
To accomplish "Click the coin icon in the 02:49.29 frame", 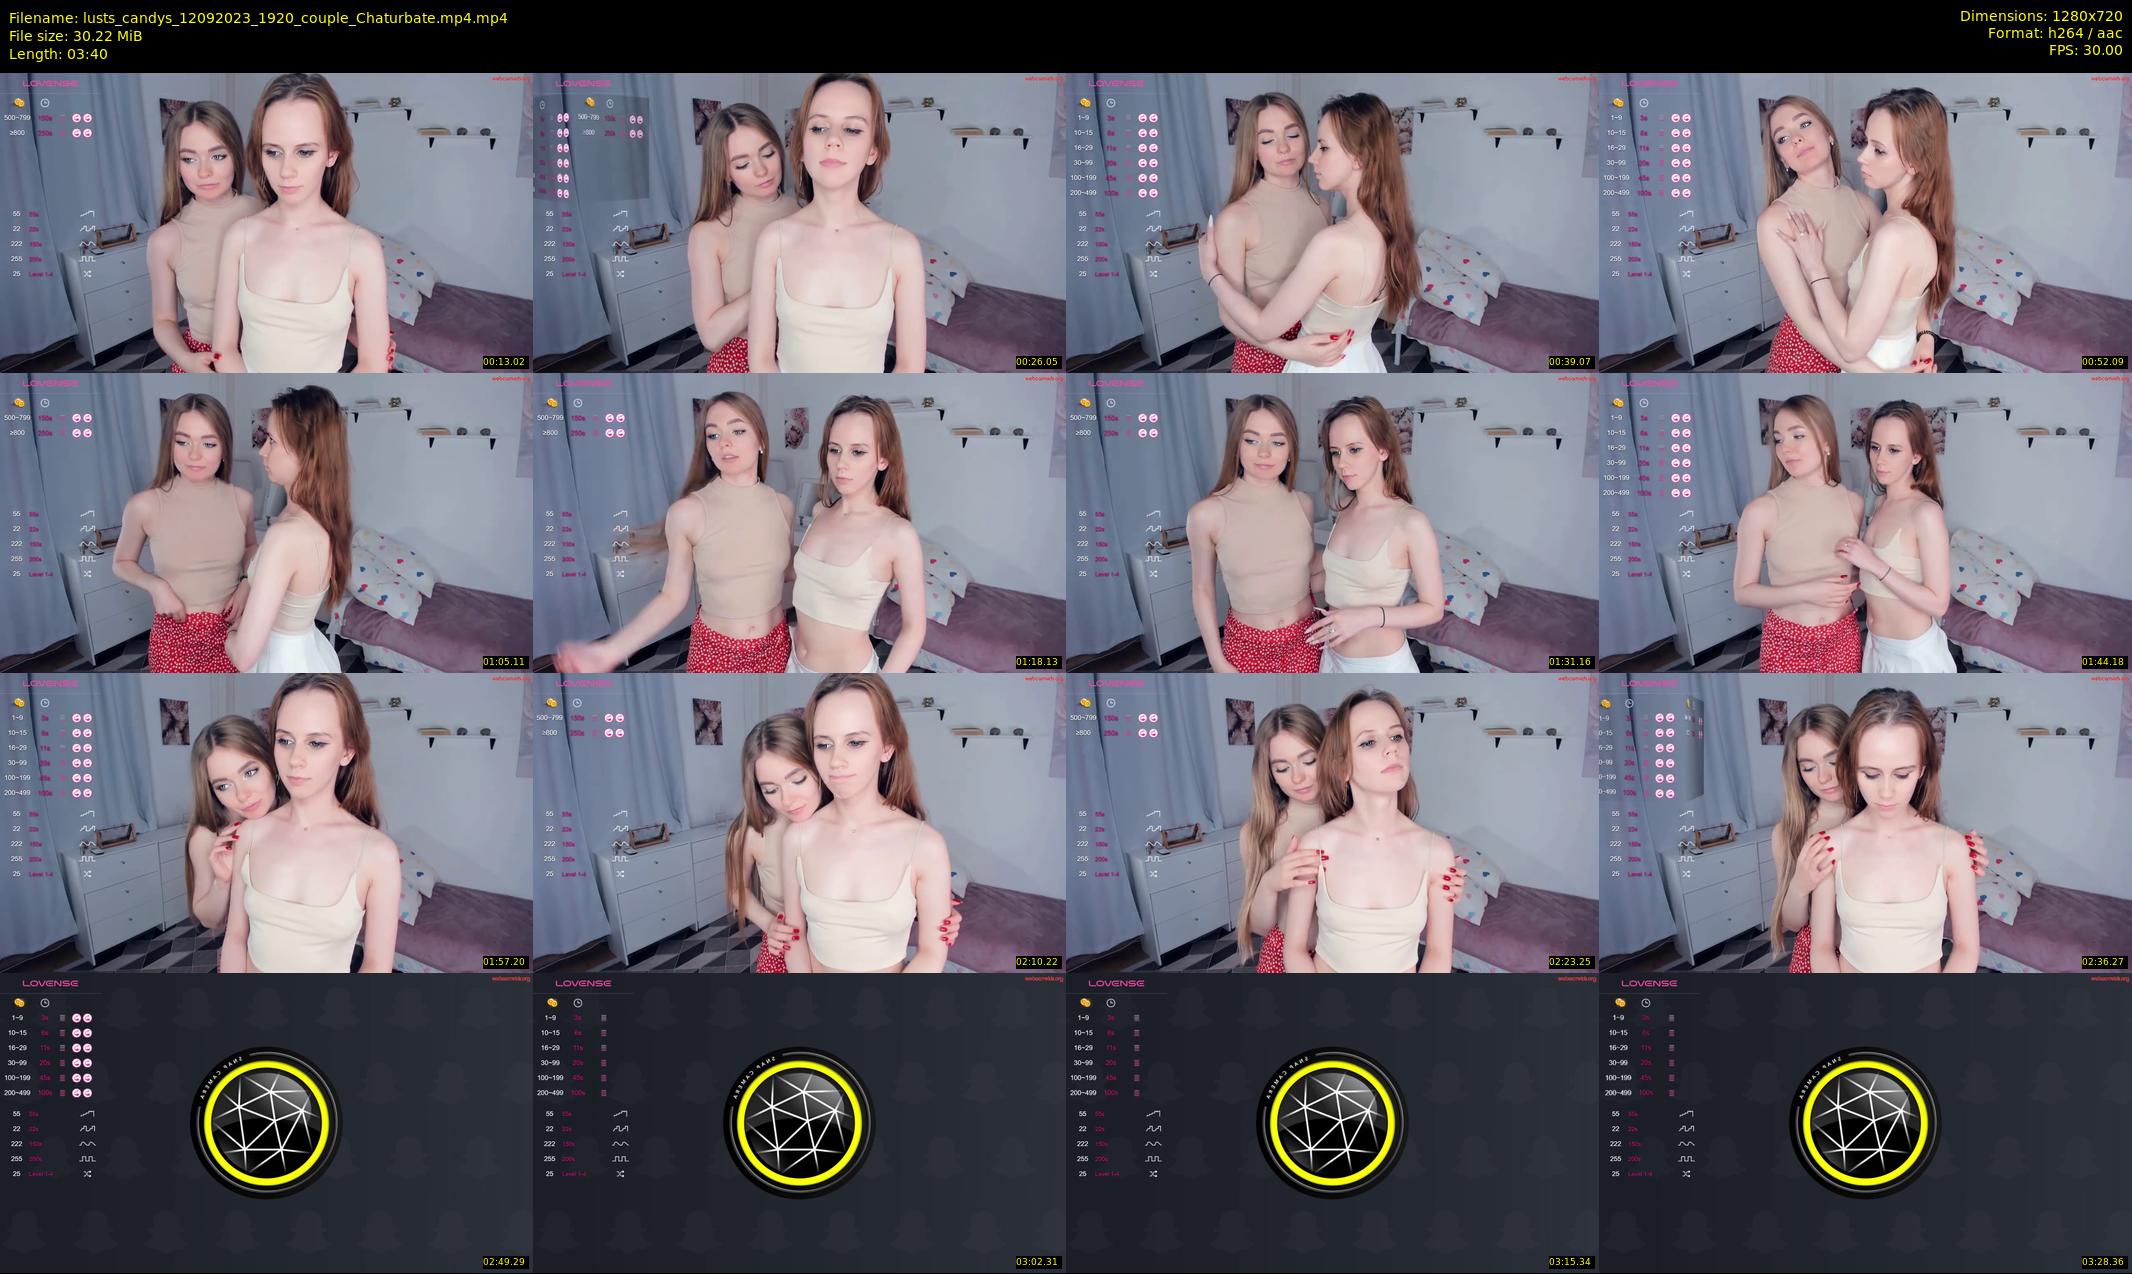I will tap(19, 1002).
